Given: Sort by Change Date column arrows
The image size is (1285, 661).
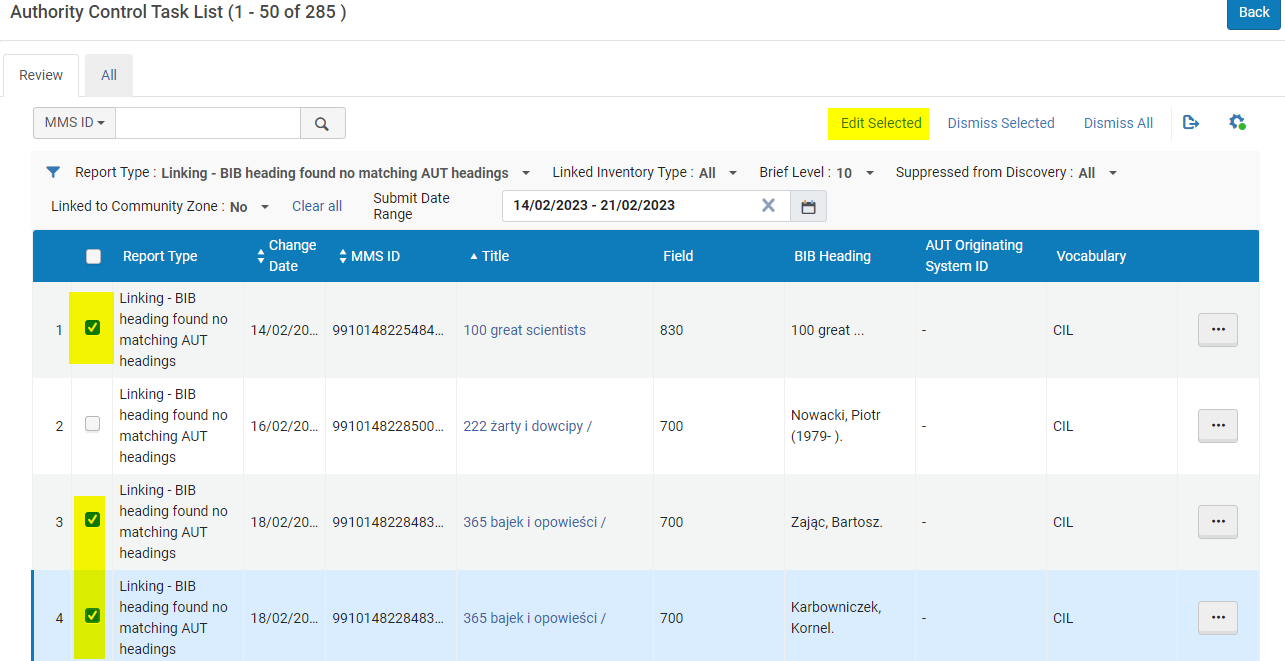Looking at the screenshot, I should tap(262, 256).
